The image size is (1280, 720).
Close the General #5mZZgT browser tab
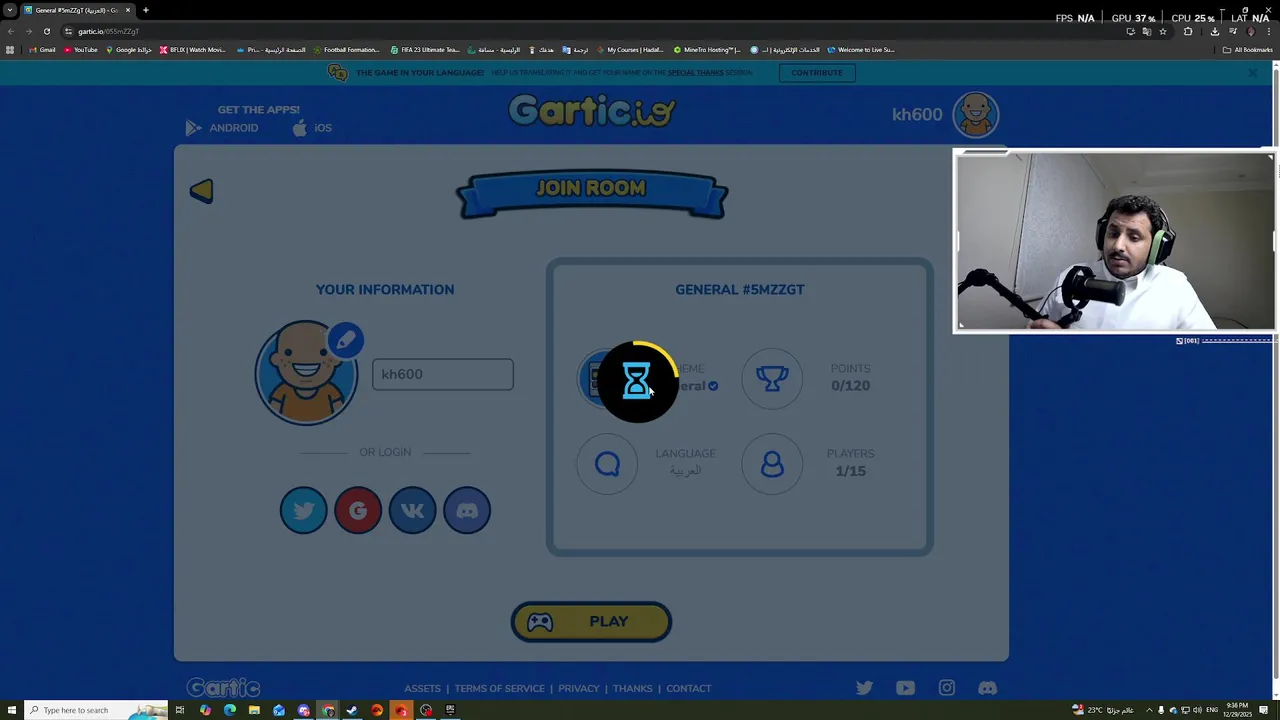[127, 10]
